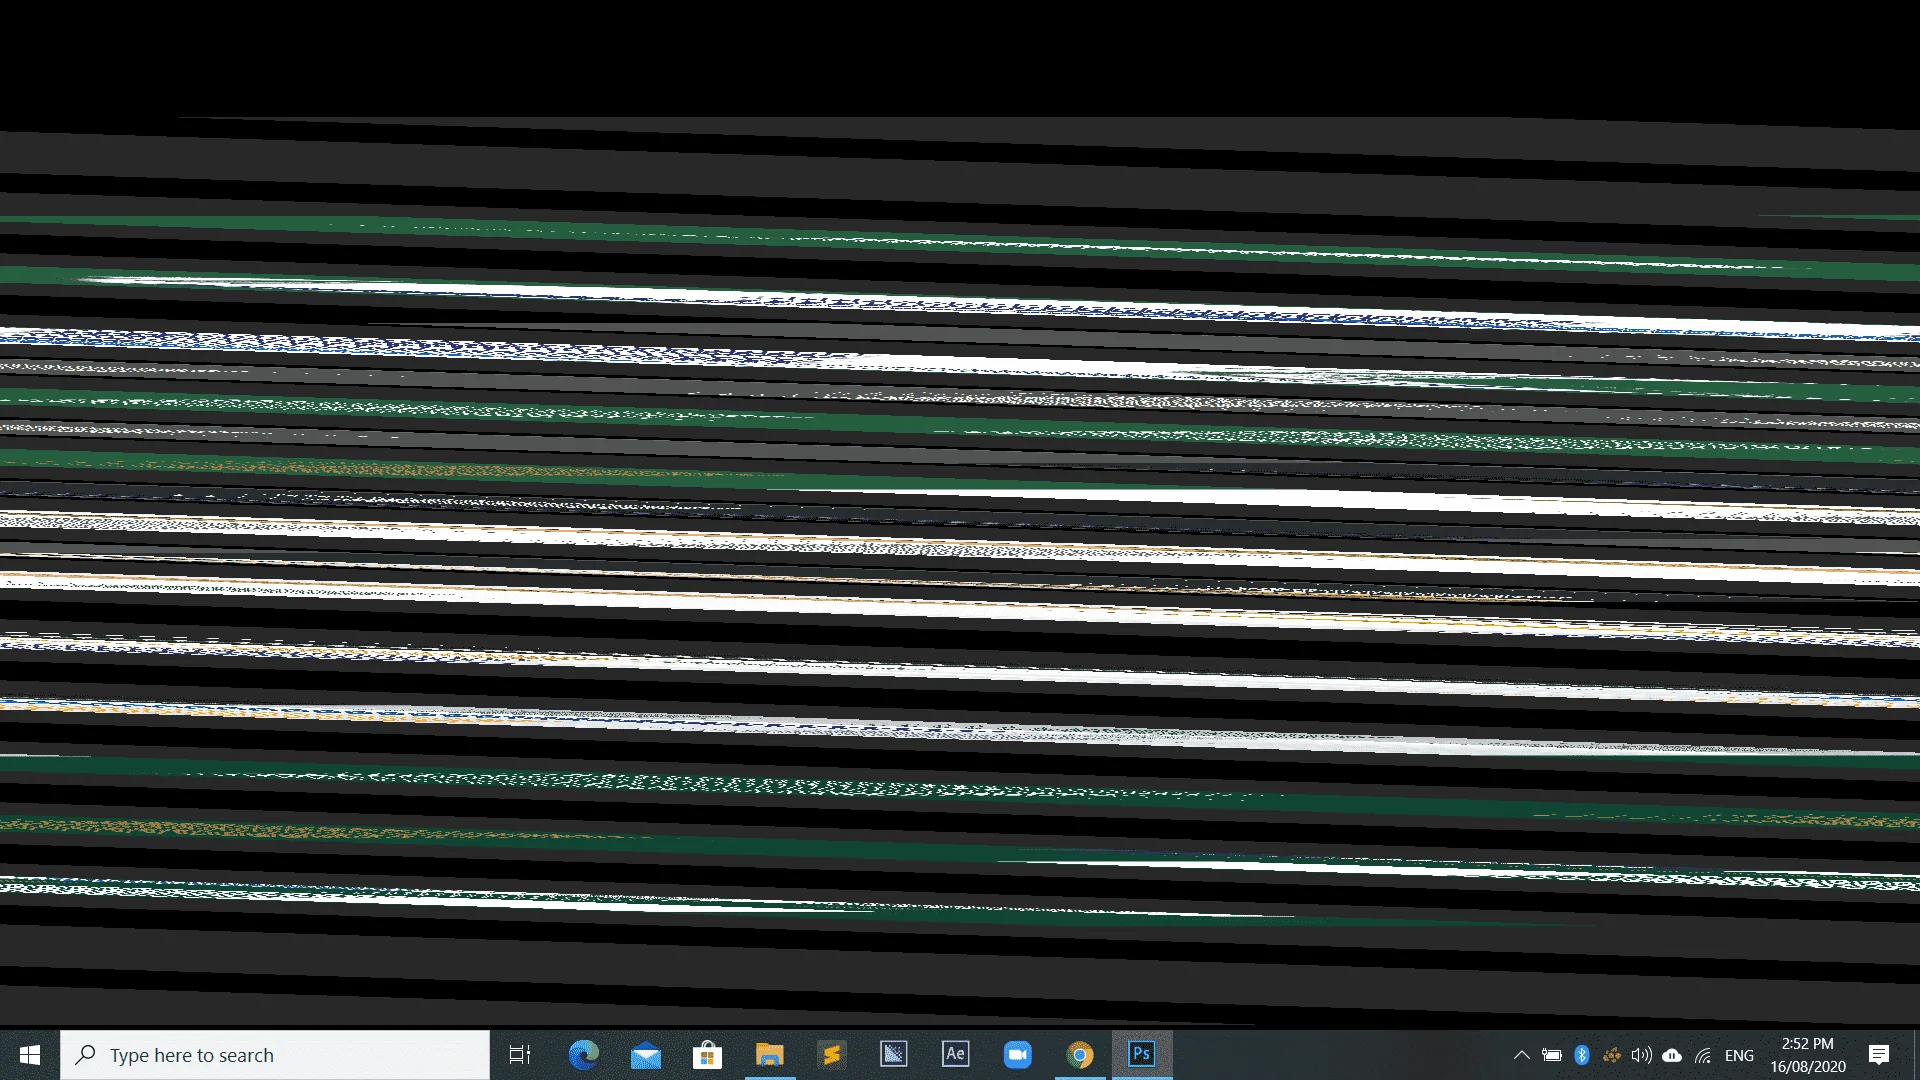Launch Microsoft Edge from the taskbar
The width and height of the screenshot is (1920, 1080).
[584, 1055]
